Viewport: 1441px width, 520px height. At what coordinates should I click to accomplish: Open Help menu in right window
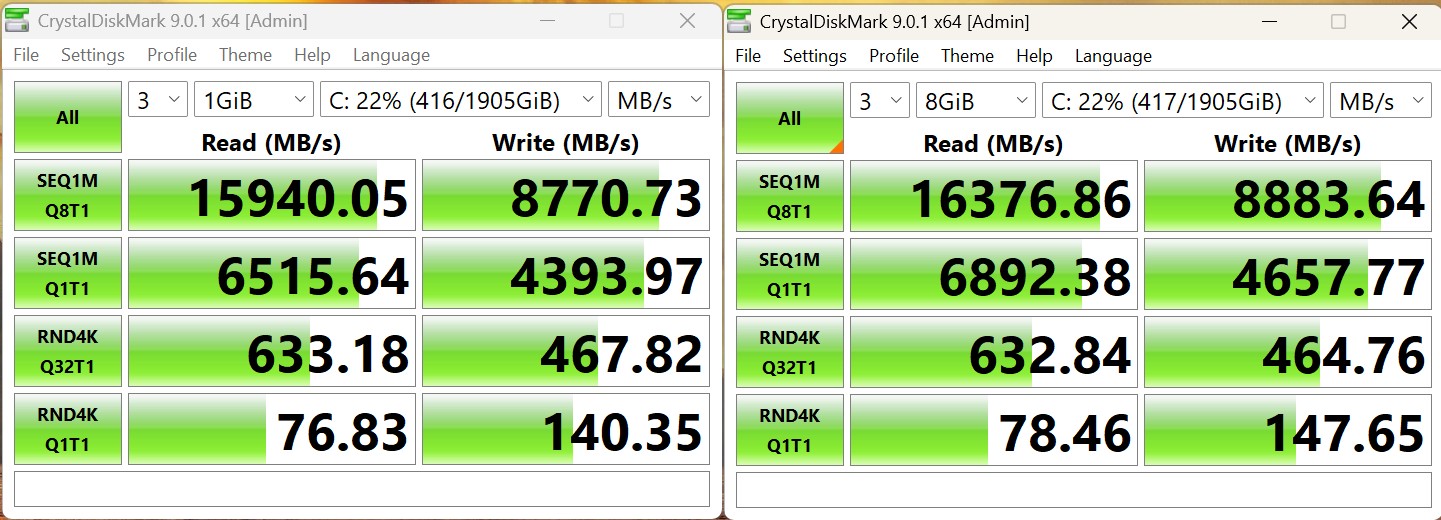[1034, 56]
